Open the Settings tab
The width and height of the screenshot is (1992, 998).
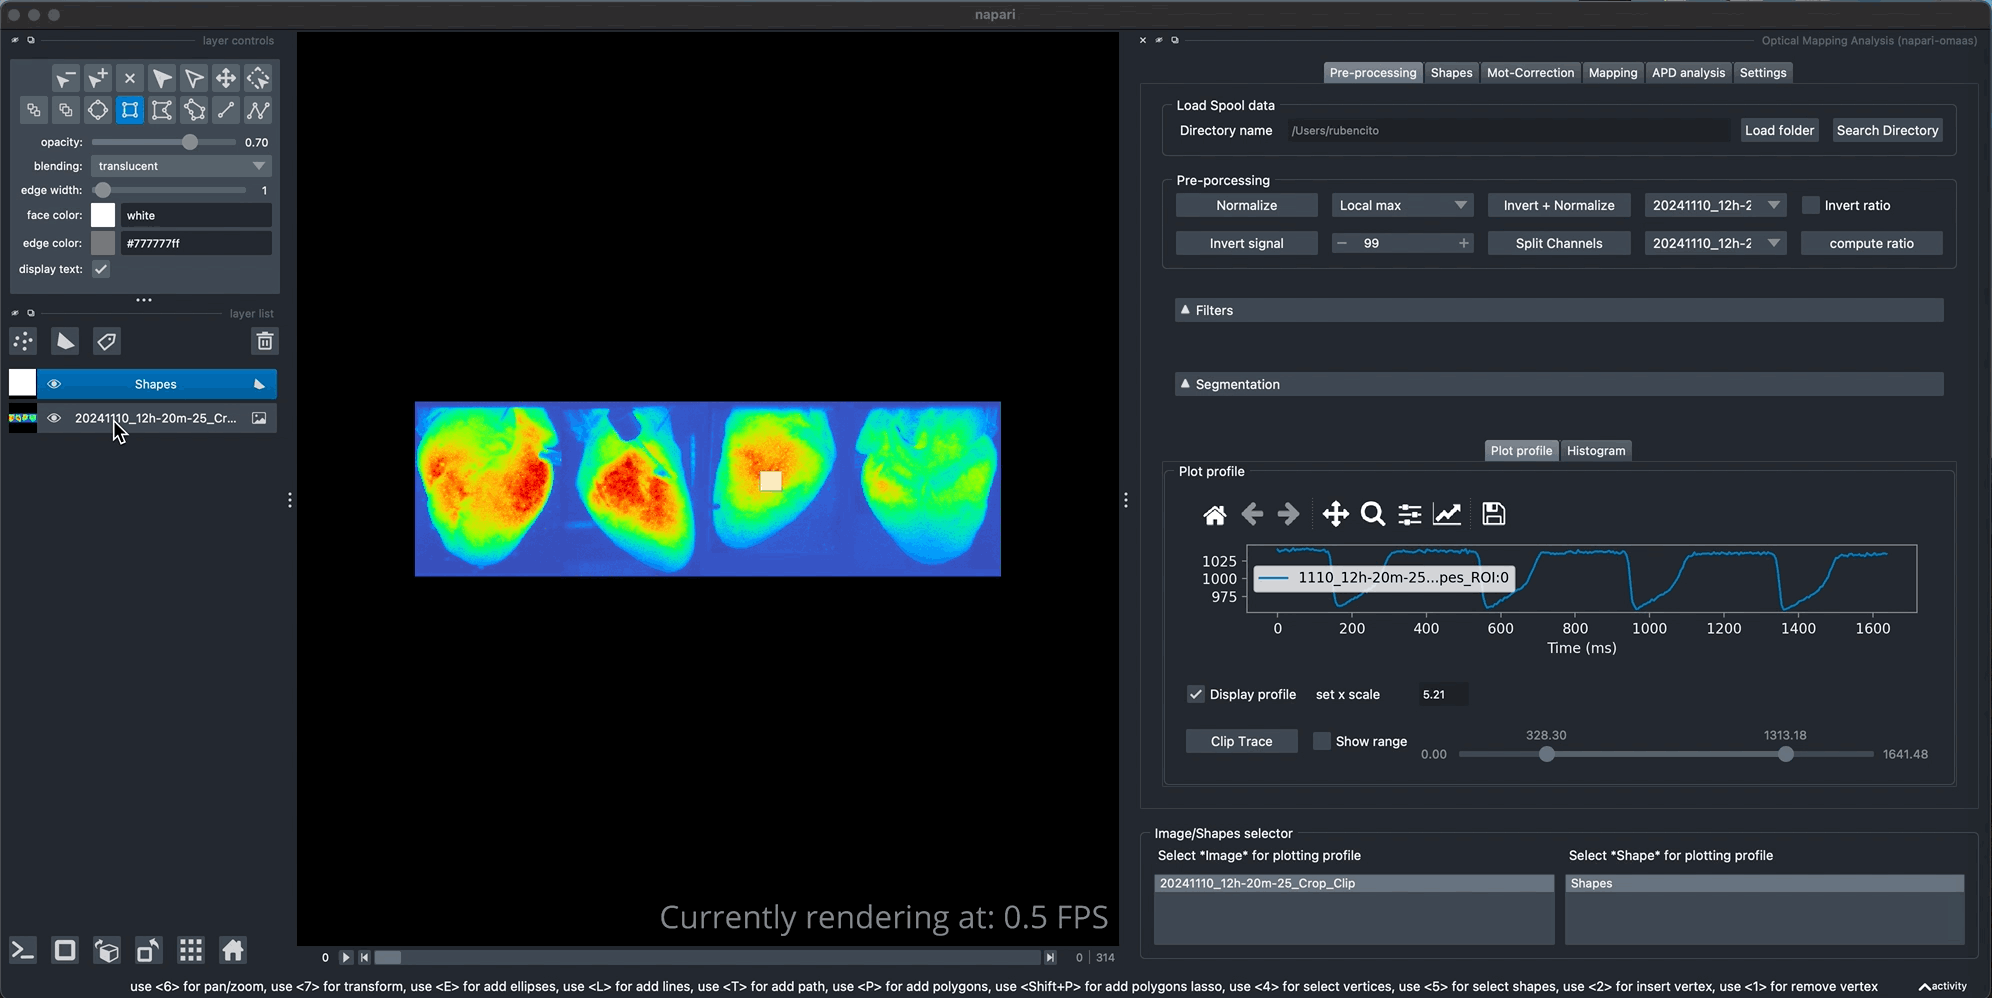[1763, 73]
